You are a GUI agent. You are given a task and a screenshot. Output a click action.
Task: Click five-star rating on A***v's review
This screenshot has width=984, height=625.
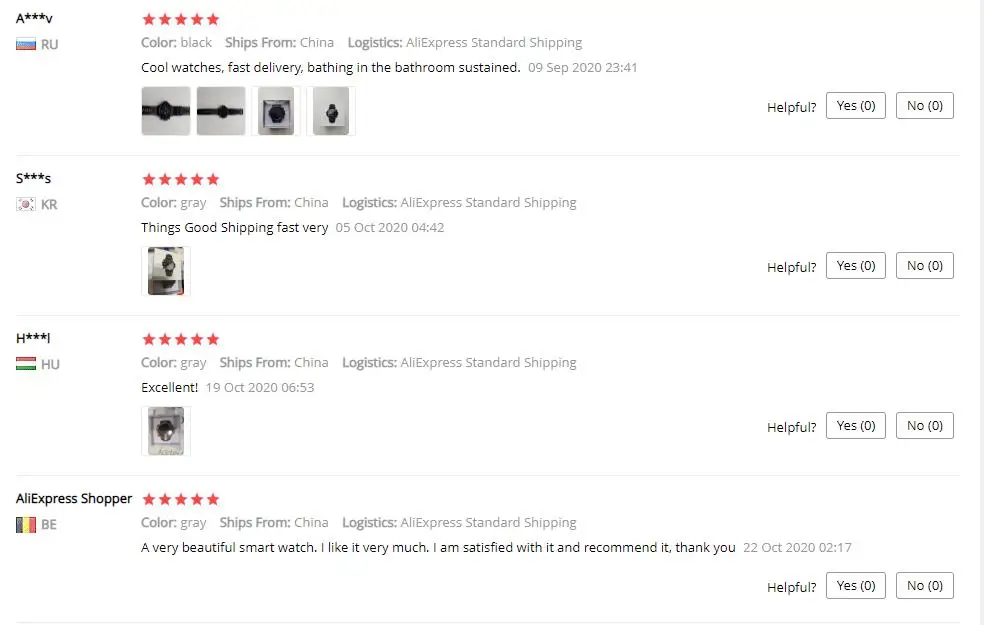coord(181,19)
